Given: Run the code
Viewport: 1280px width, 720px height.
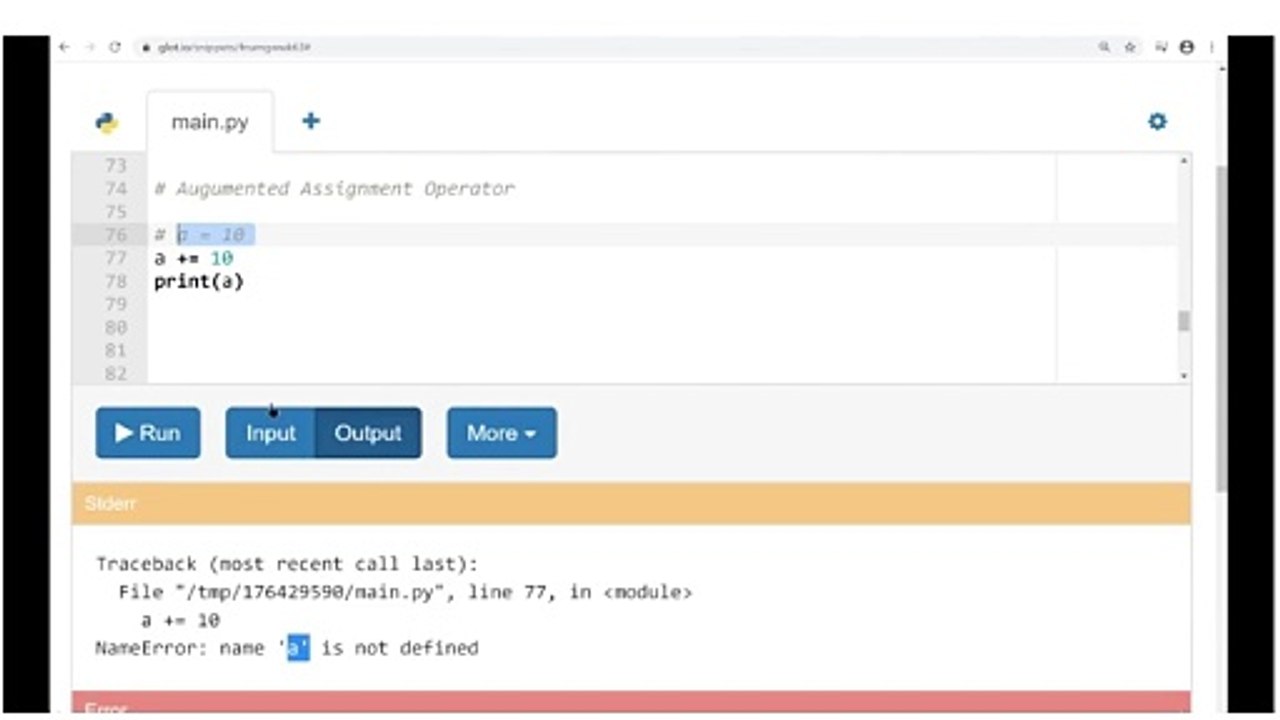Looking at the screenshot, I should [148, 433].
